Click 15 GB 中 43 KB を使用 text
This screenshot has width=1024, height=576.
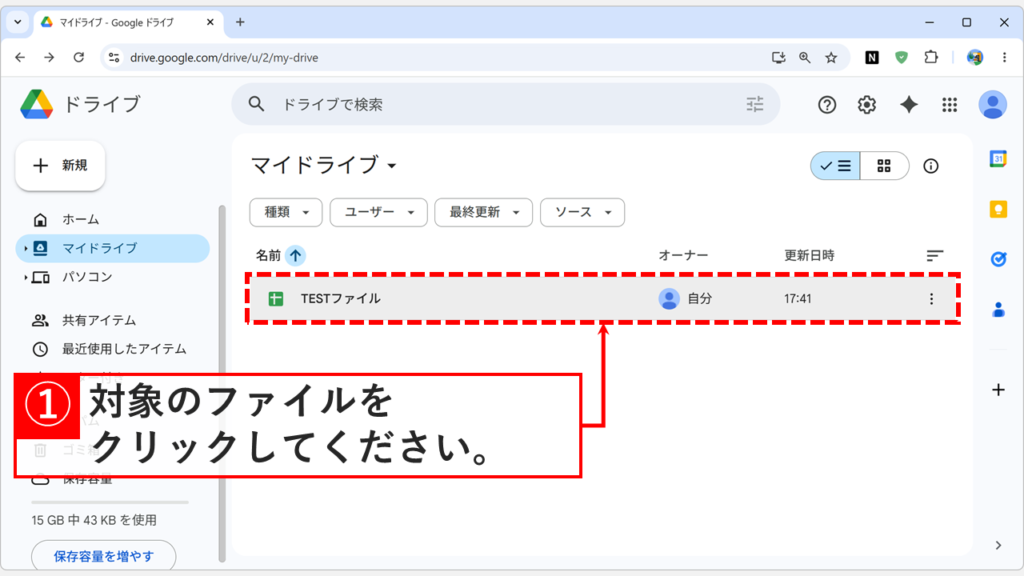(x=94, y=520)
